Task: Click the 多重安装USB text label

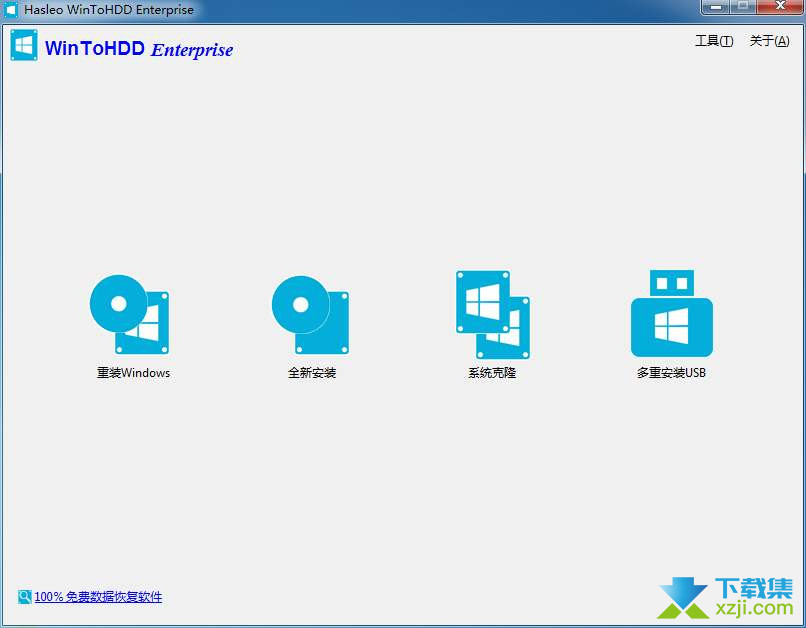Action: (671, 373)
